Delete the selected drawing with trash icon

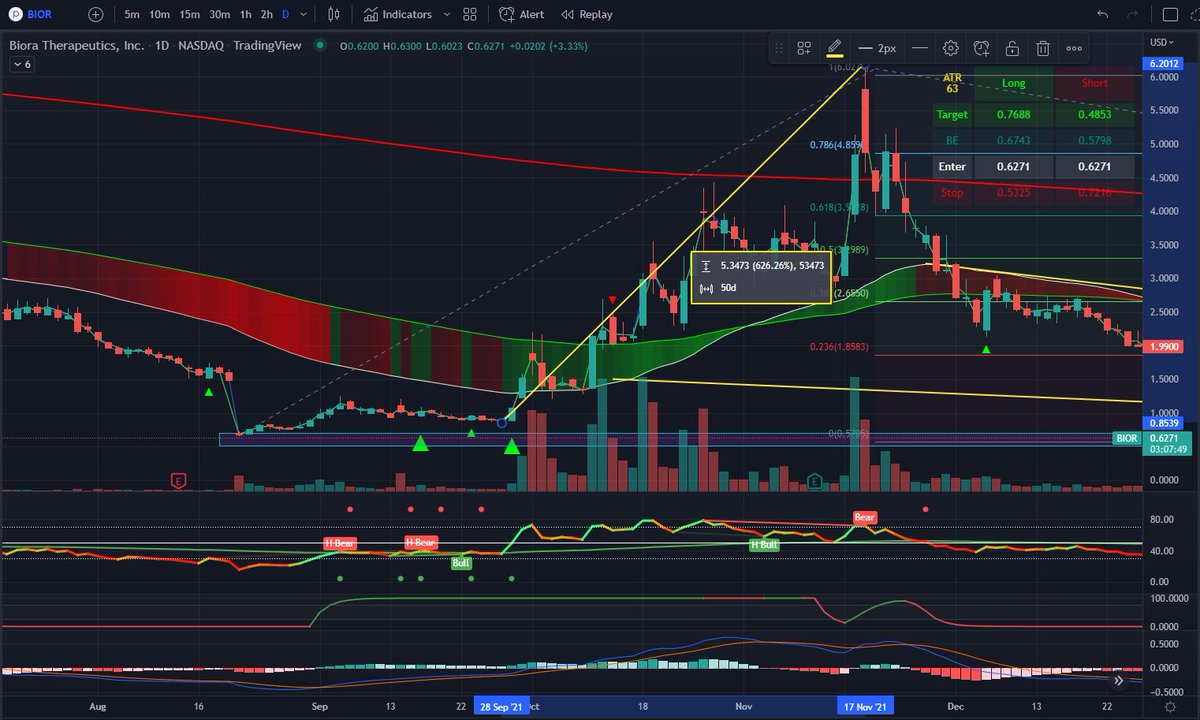click(1042, 48)
